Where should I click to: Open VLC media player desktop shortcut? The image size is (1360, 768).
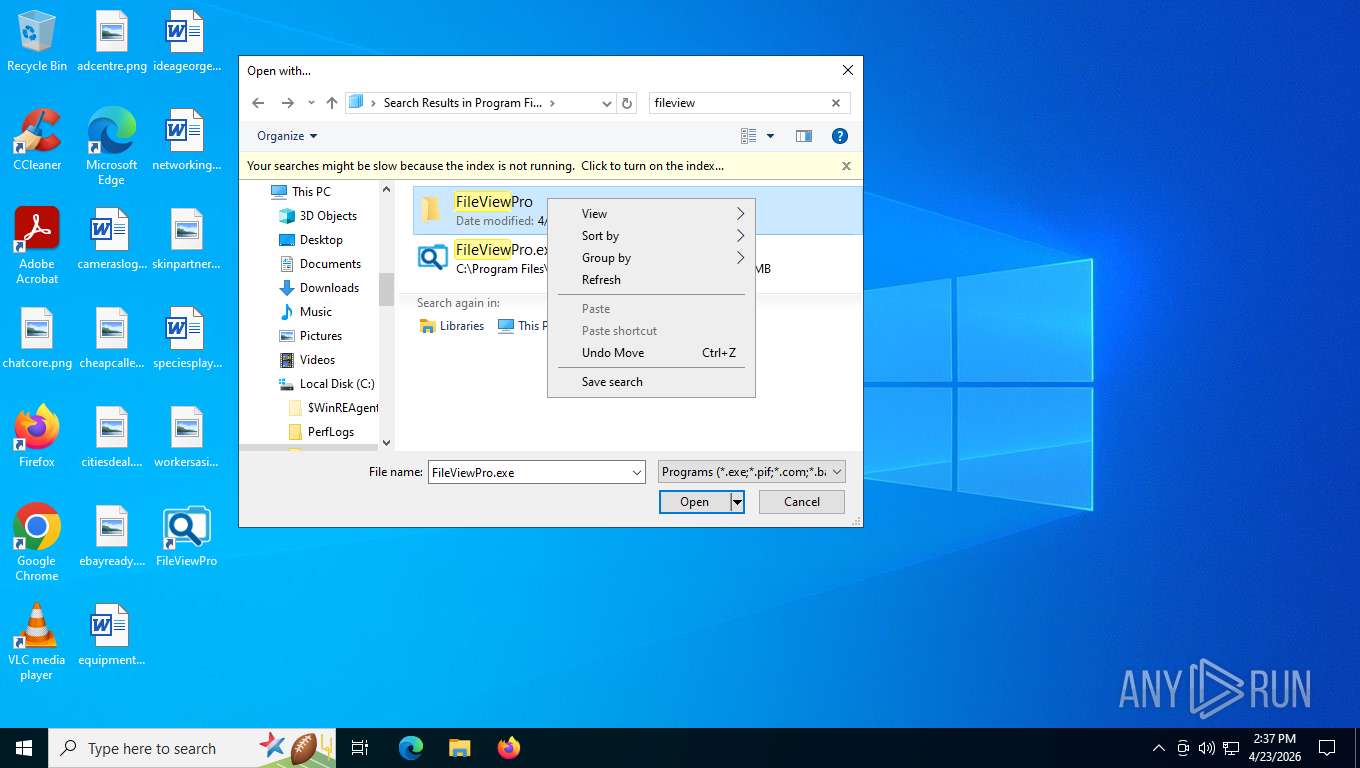point(37,642)
